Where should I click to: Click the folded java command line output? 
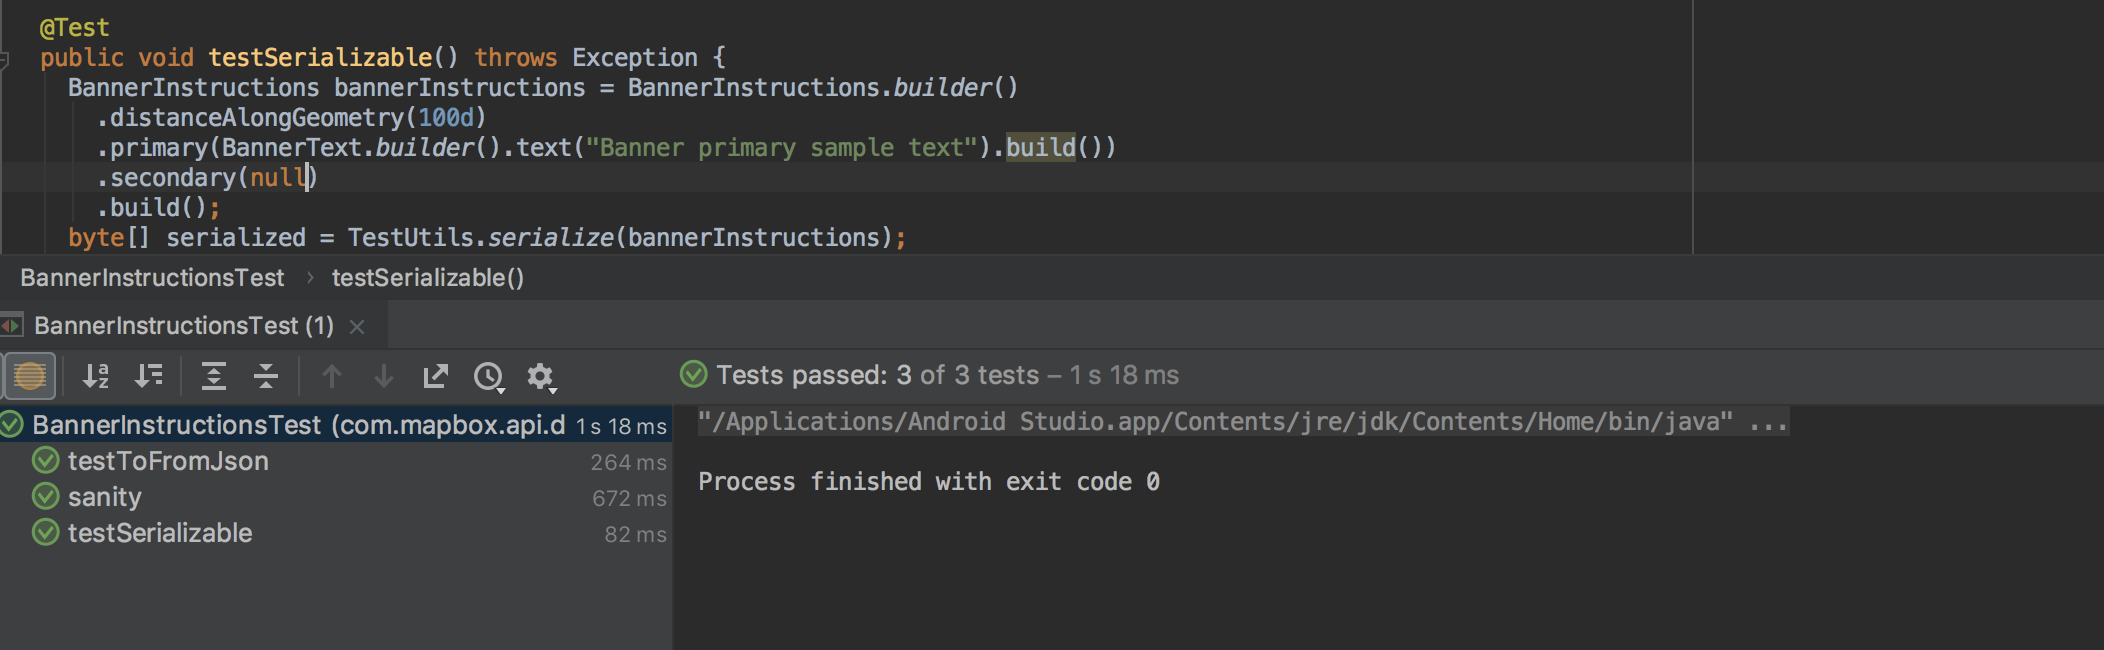[x=1243, y=422]
